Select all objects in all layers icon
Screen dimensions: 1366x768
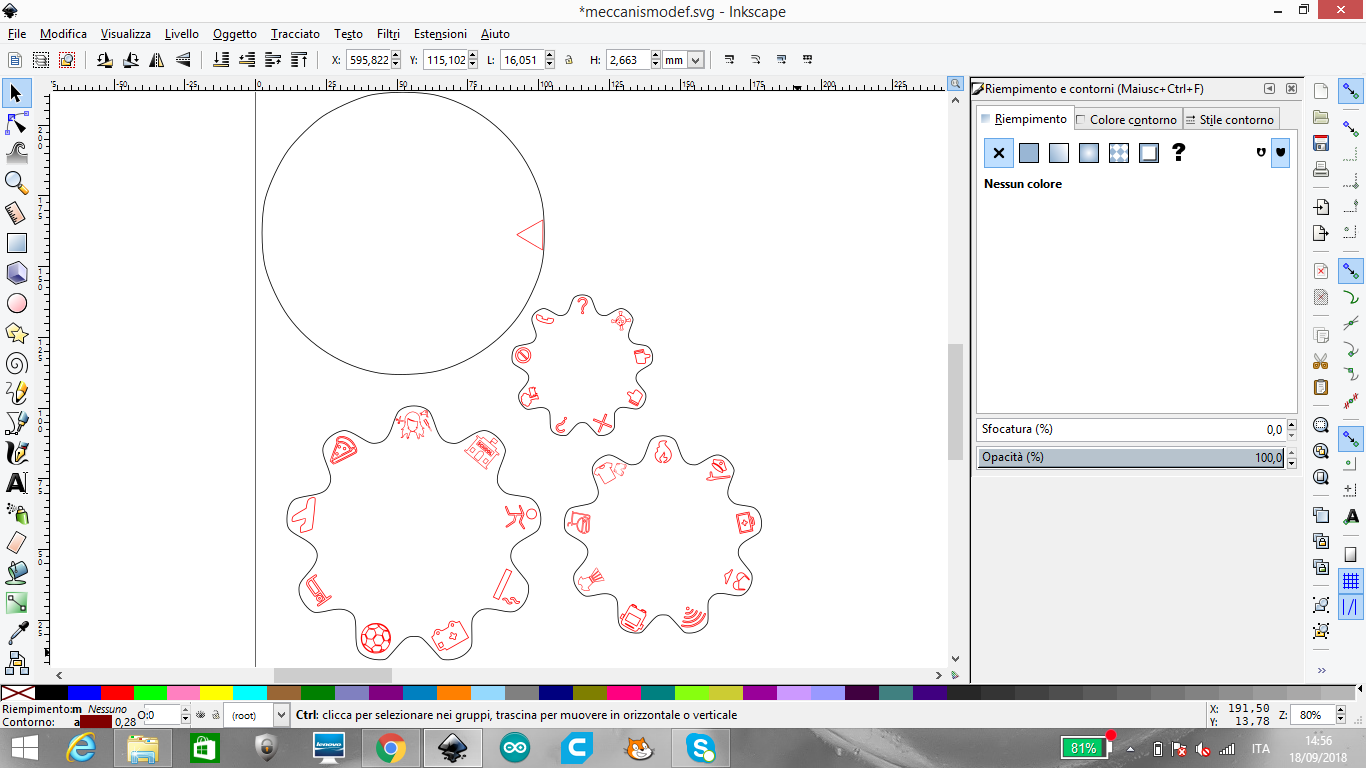pos(41,60)
